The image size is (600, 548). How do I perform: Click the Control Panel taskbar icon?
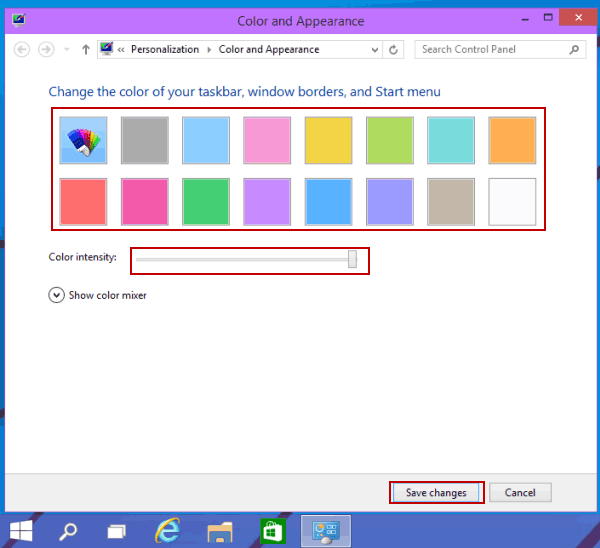coord(326,531)
